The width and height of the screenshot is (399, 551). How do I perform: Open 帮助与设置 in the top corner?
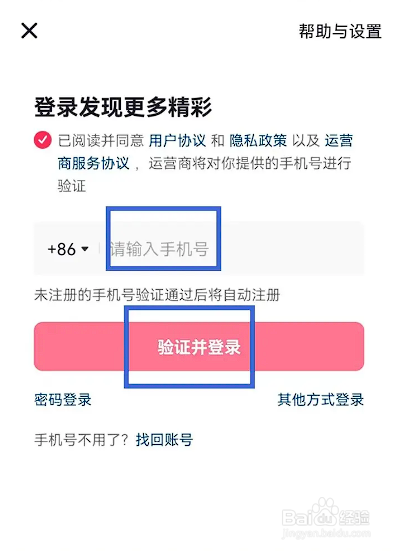(x=340, y=31)
